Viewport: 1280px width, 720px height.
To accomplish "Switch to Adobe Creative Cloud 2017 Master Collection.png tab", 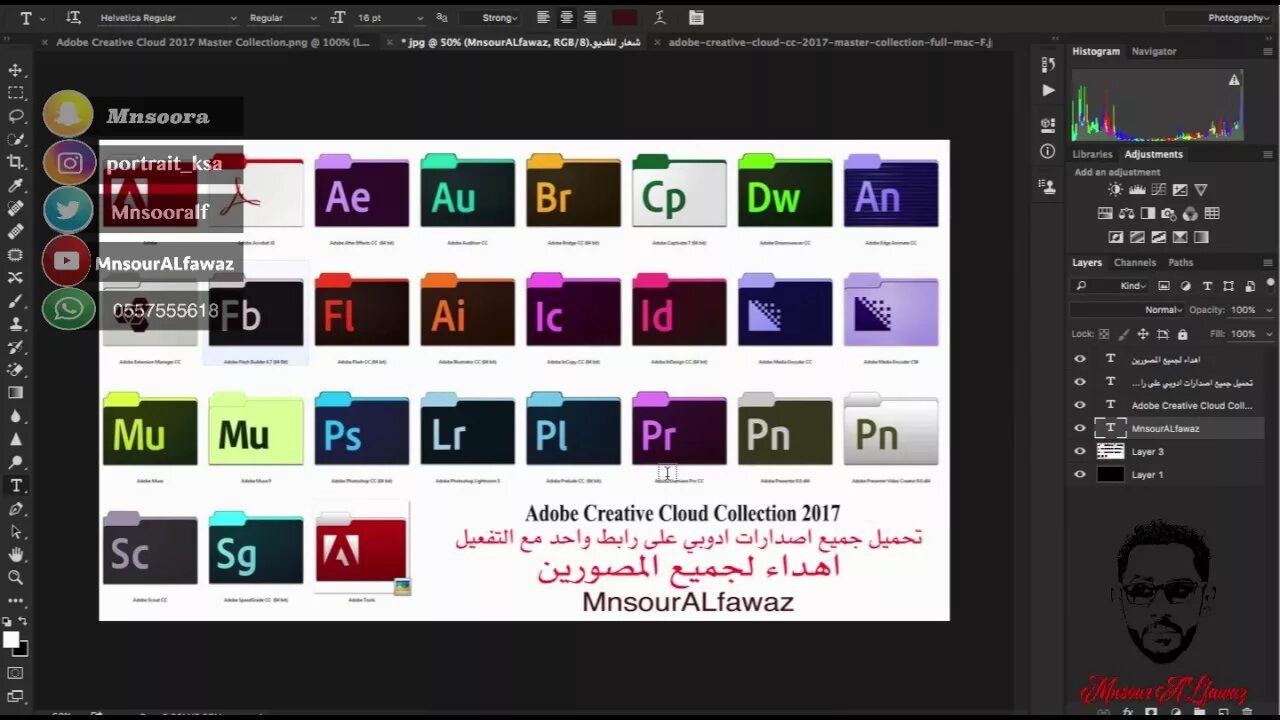I will pos(212,43).
